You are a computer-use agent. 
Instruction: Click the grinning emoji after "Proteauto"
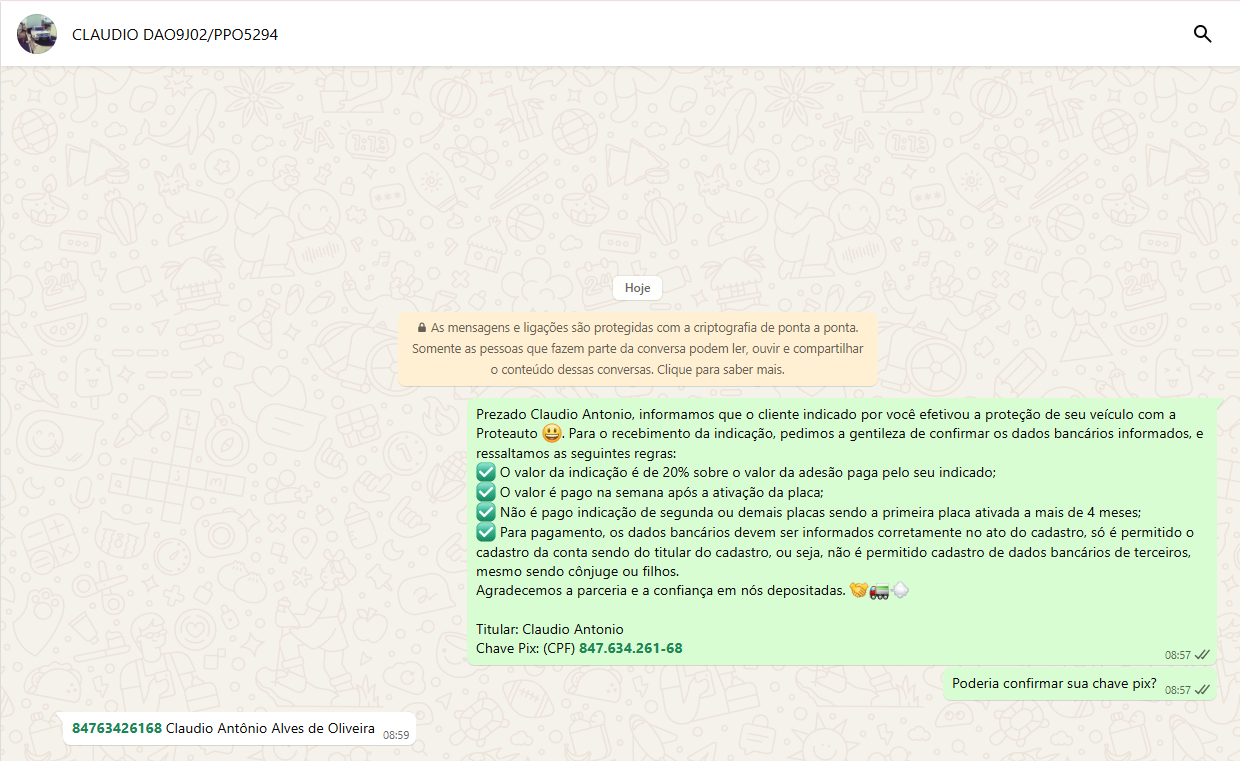[x=551, y=434]
